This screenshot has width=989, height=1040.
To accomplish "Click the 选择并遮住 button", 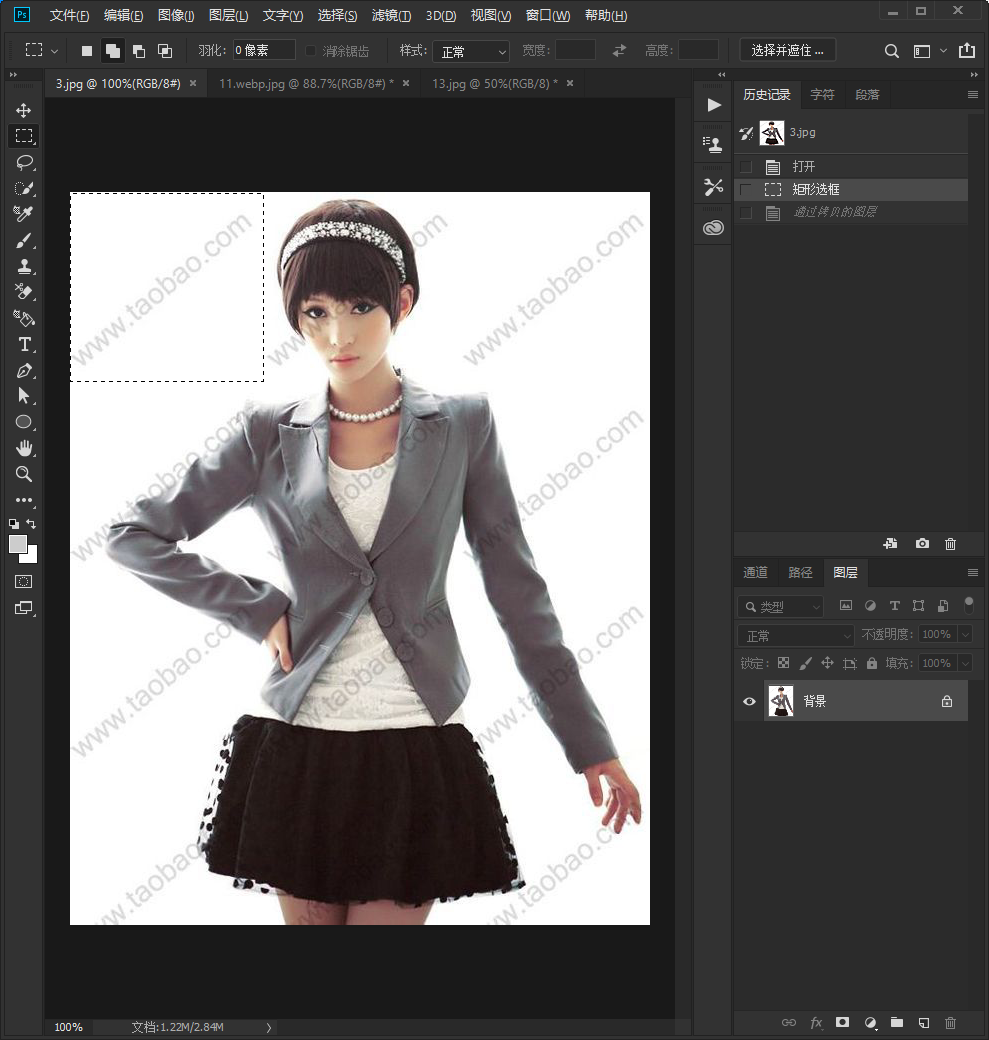I will [x=787, y=50].
